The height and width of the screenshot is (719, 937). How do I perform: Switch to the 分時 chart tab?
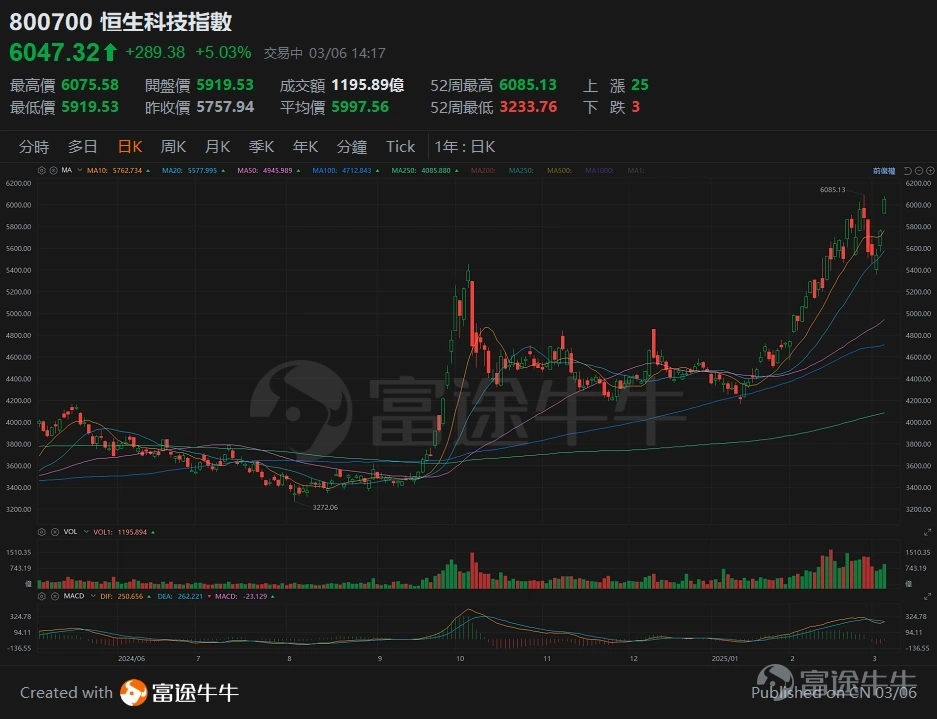pyautogui.click(x=34, y=146)
